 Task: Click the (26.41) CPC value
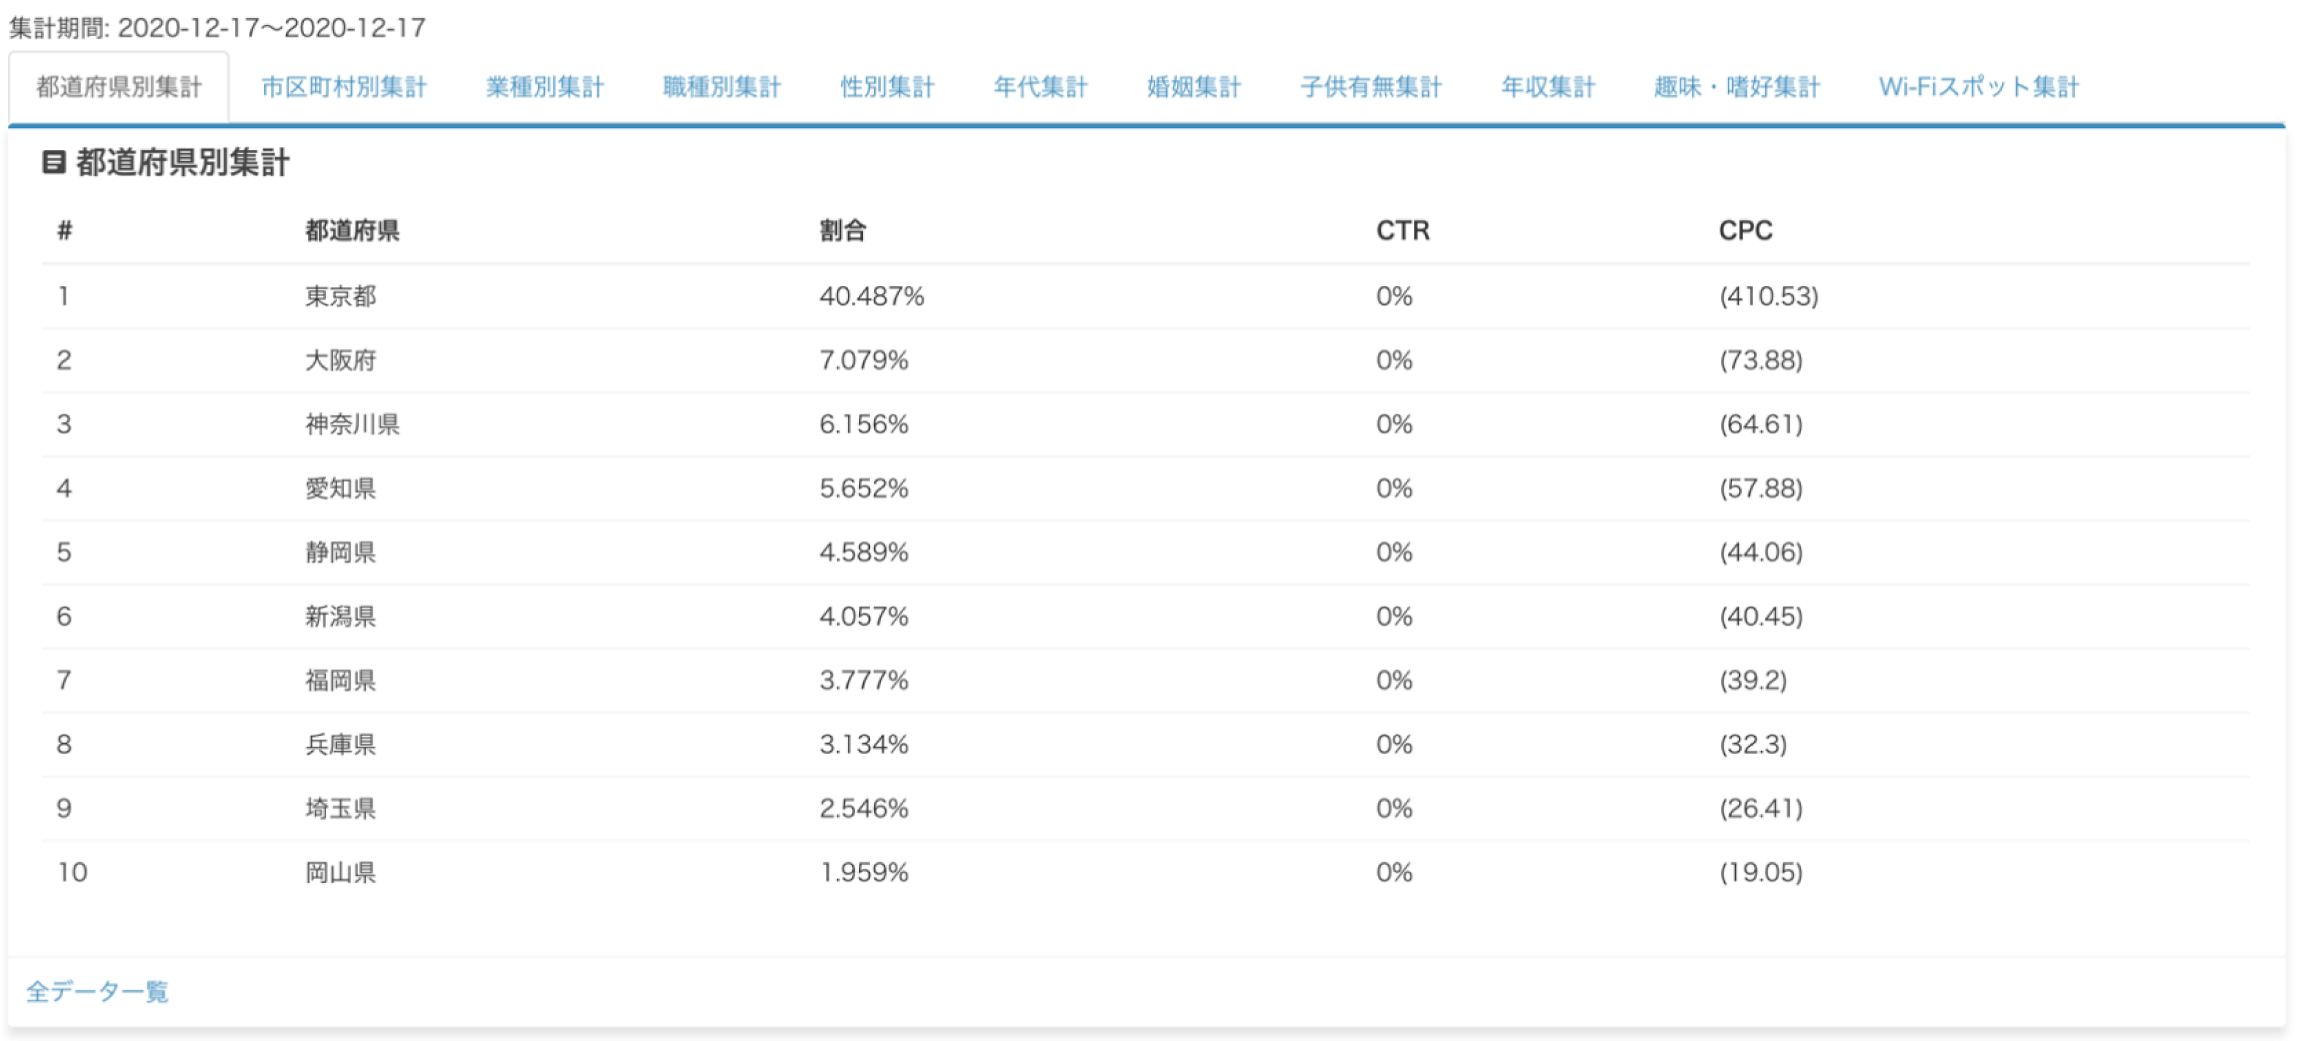coord(1760,808)
